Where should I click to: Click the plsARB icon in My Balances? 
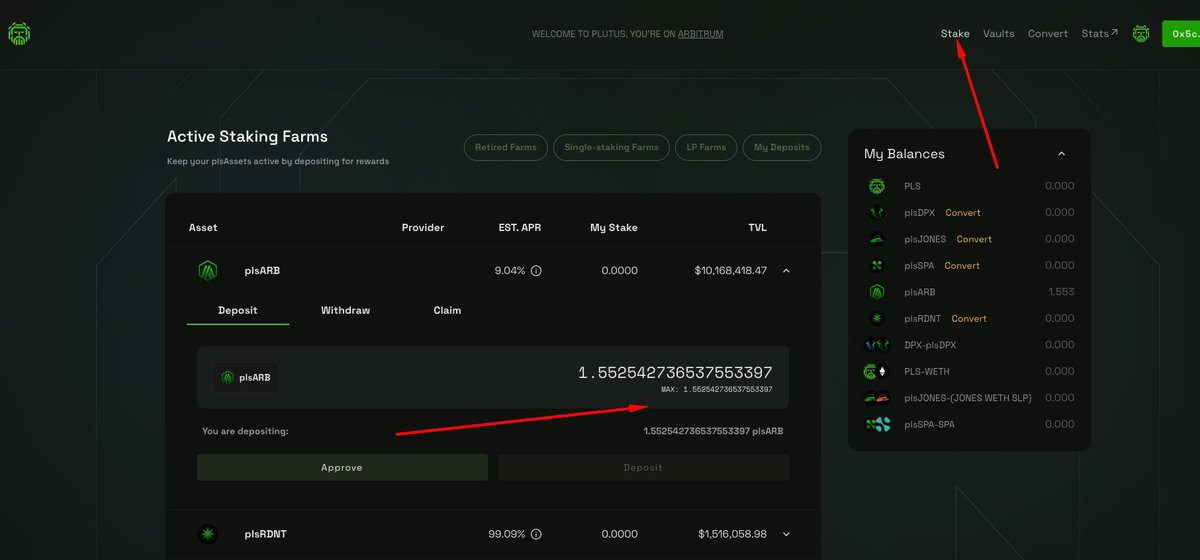pos(876,292)
